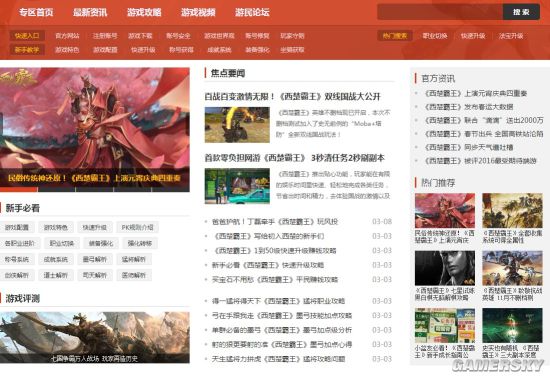This screenshot has width=550, height=377.
Task: Select the second carousel slide indicator
Action: tap(56, 189)
